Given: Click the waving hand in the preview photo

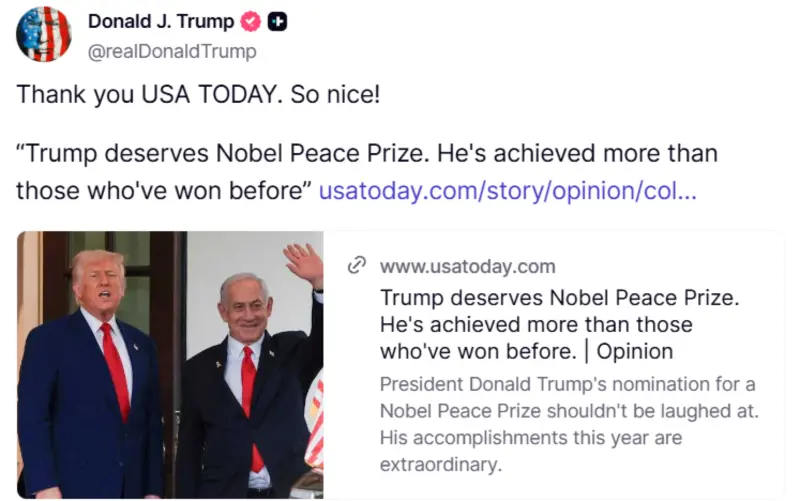Looking at the screenshot, I should pyautogui.click(x=305, y=264).
